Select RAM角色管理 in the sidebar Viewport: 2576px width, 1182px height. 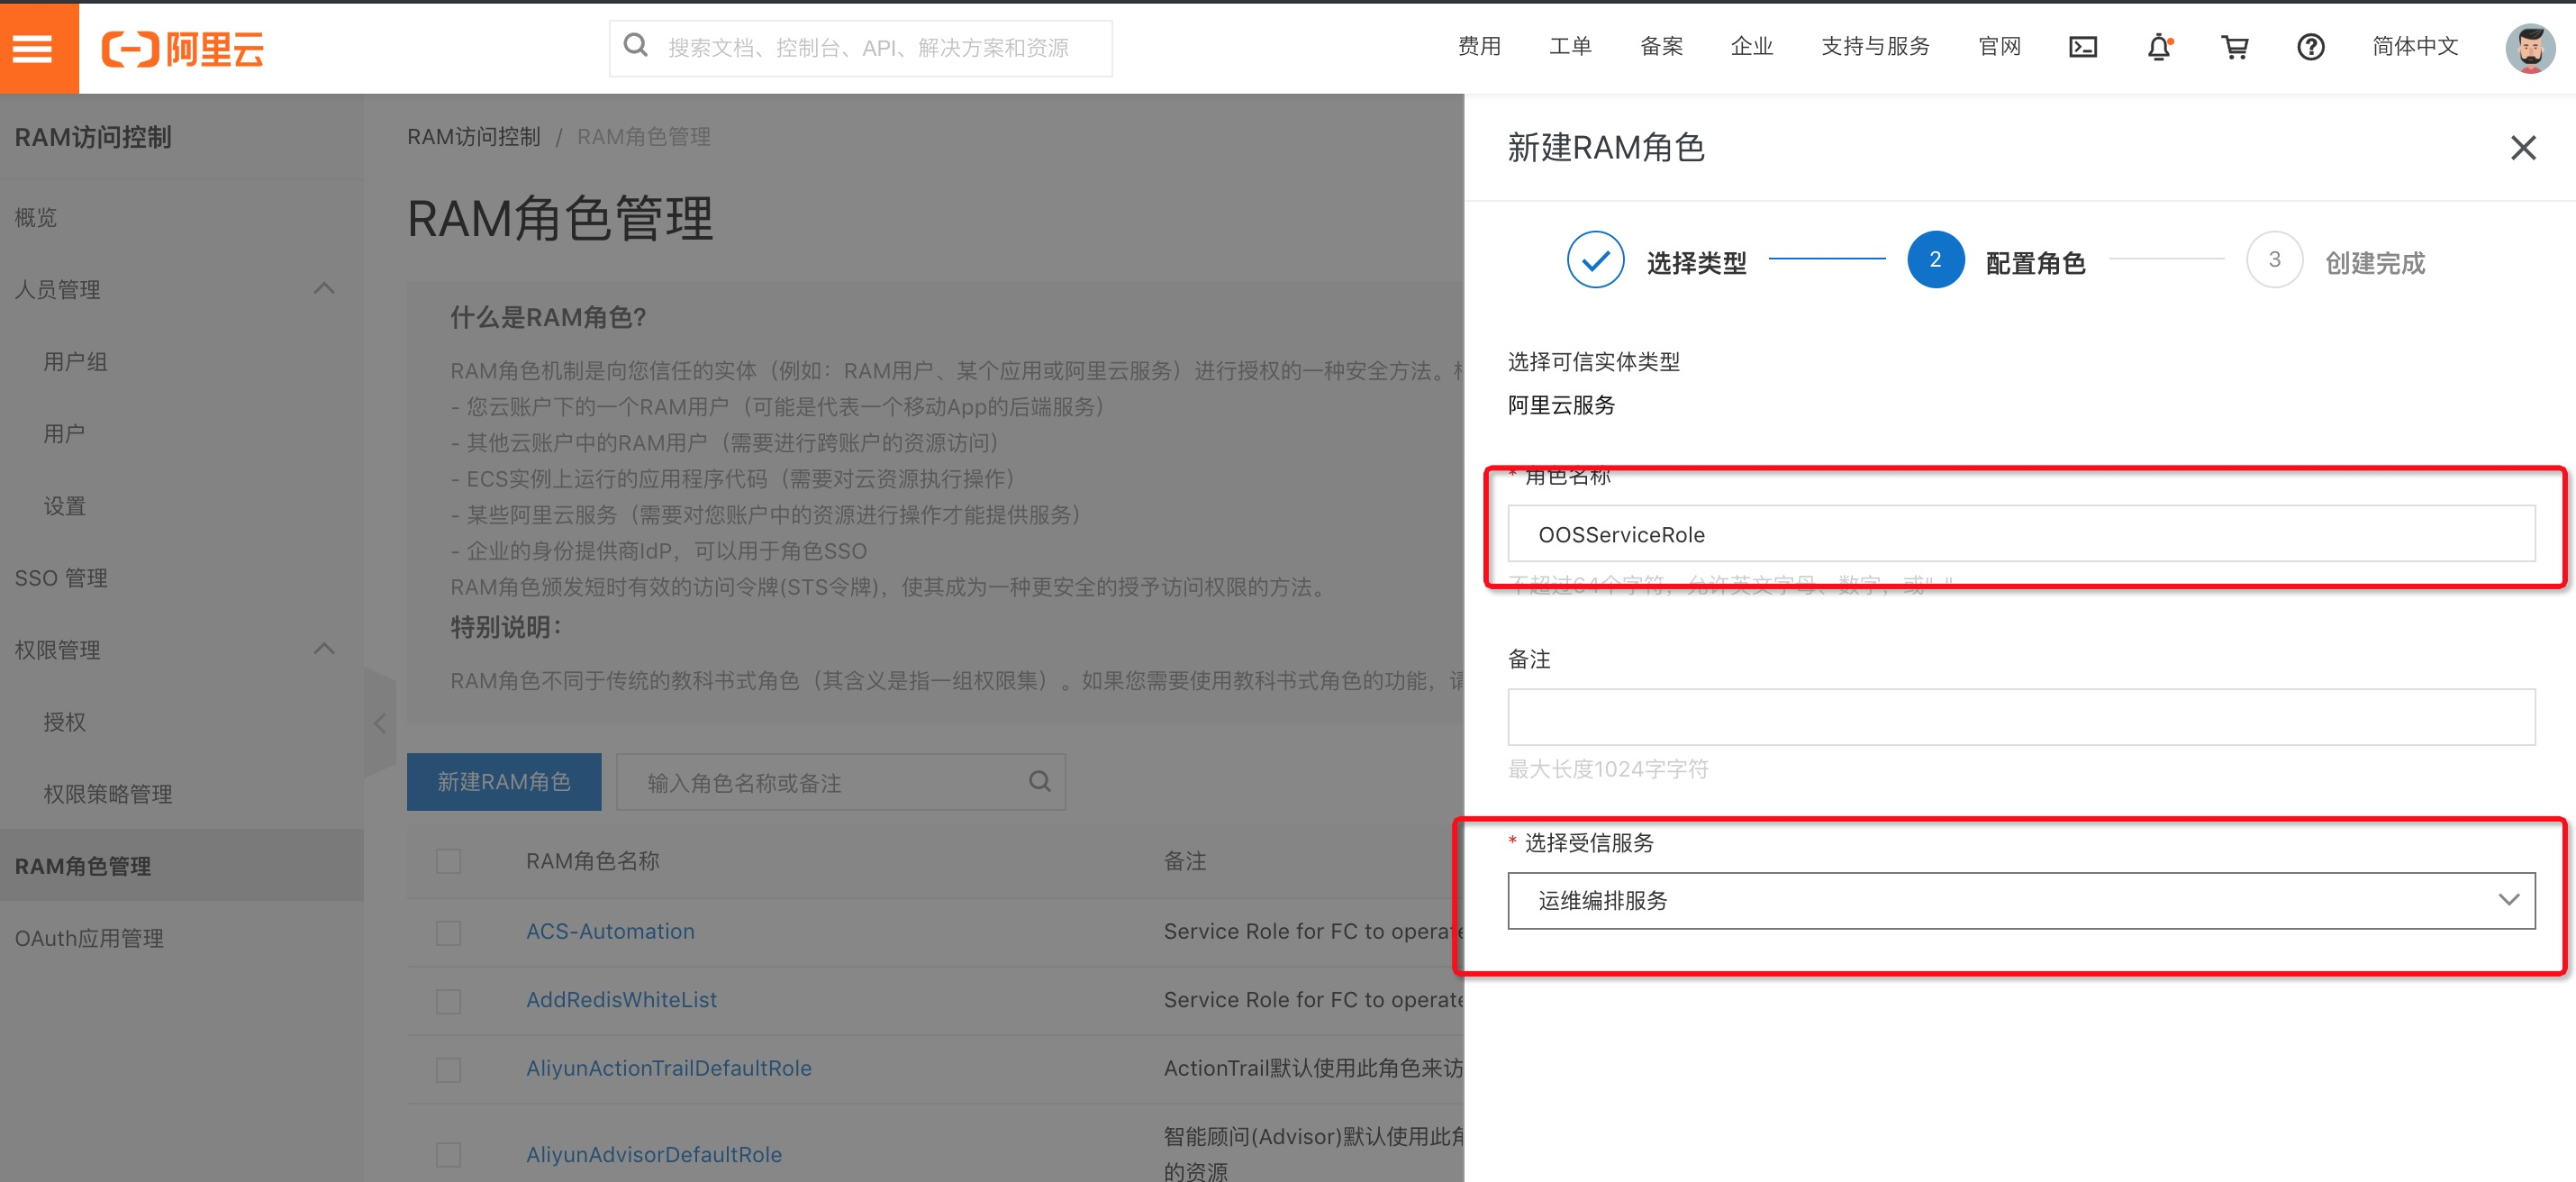(x=83, y=866)
